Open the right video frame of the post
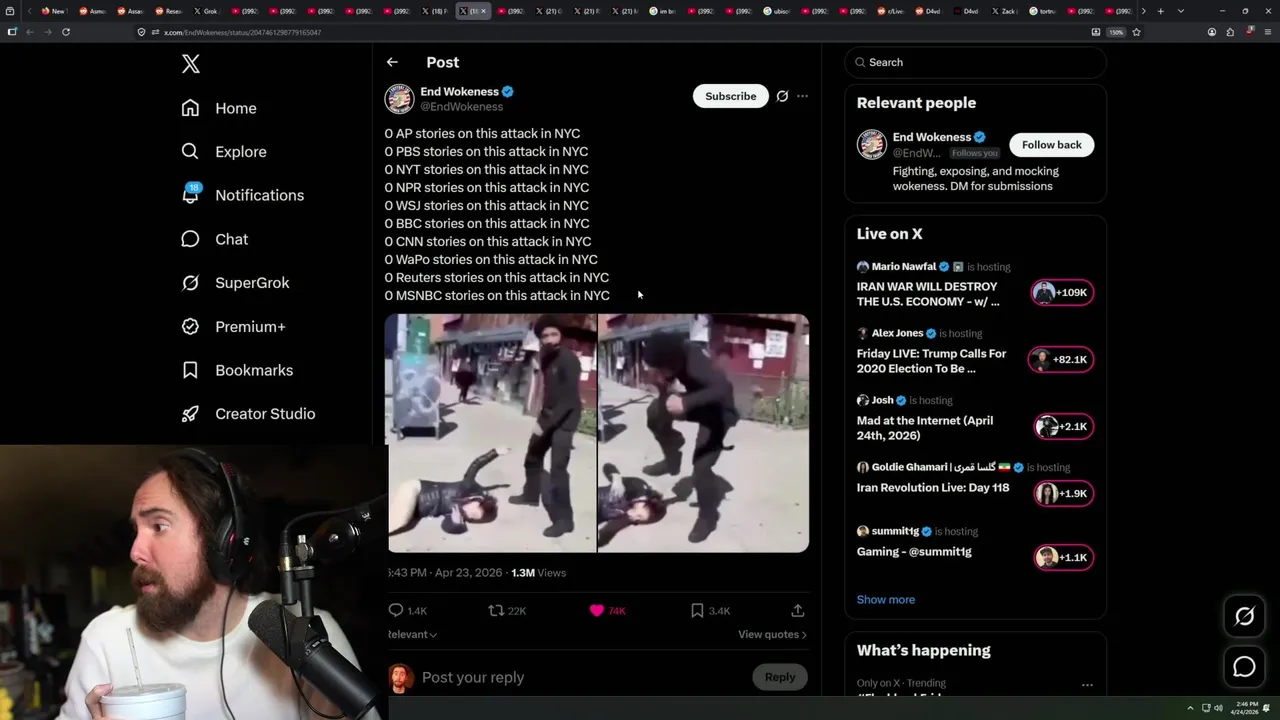The height and width of the screenshot is (720, 1280). coord(703,433)
